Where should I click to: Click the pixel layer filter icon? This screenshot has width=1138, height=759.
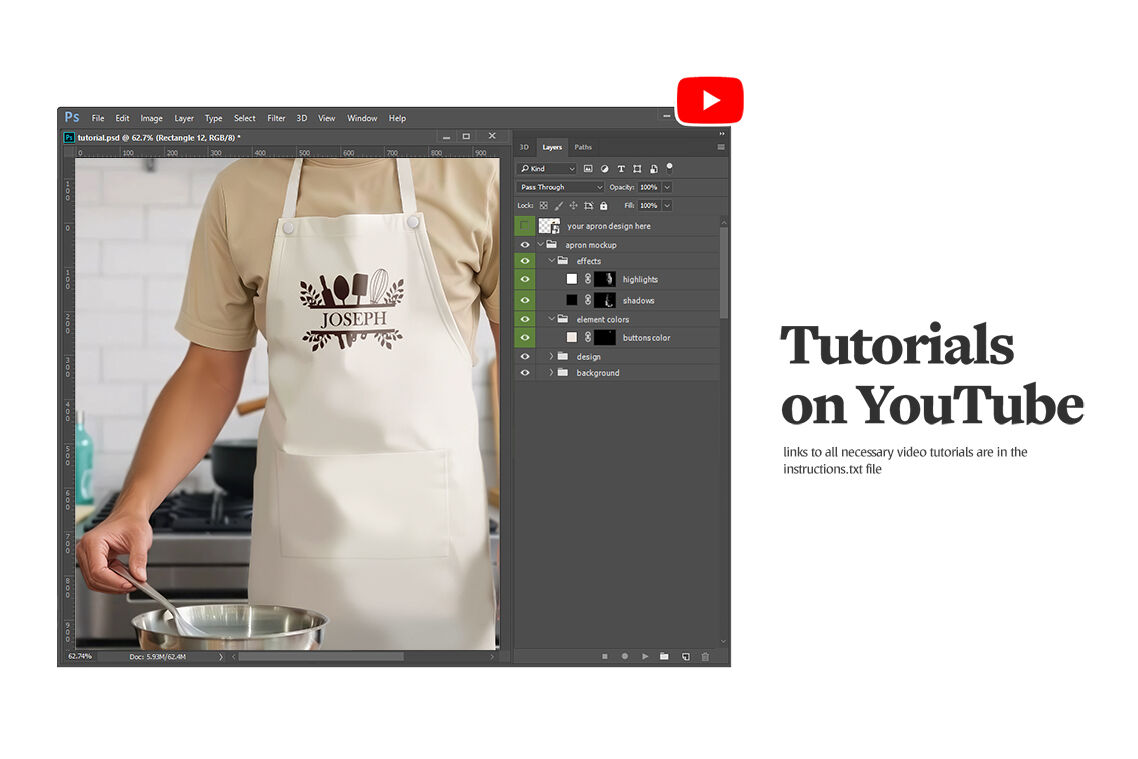pos(588,169)
